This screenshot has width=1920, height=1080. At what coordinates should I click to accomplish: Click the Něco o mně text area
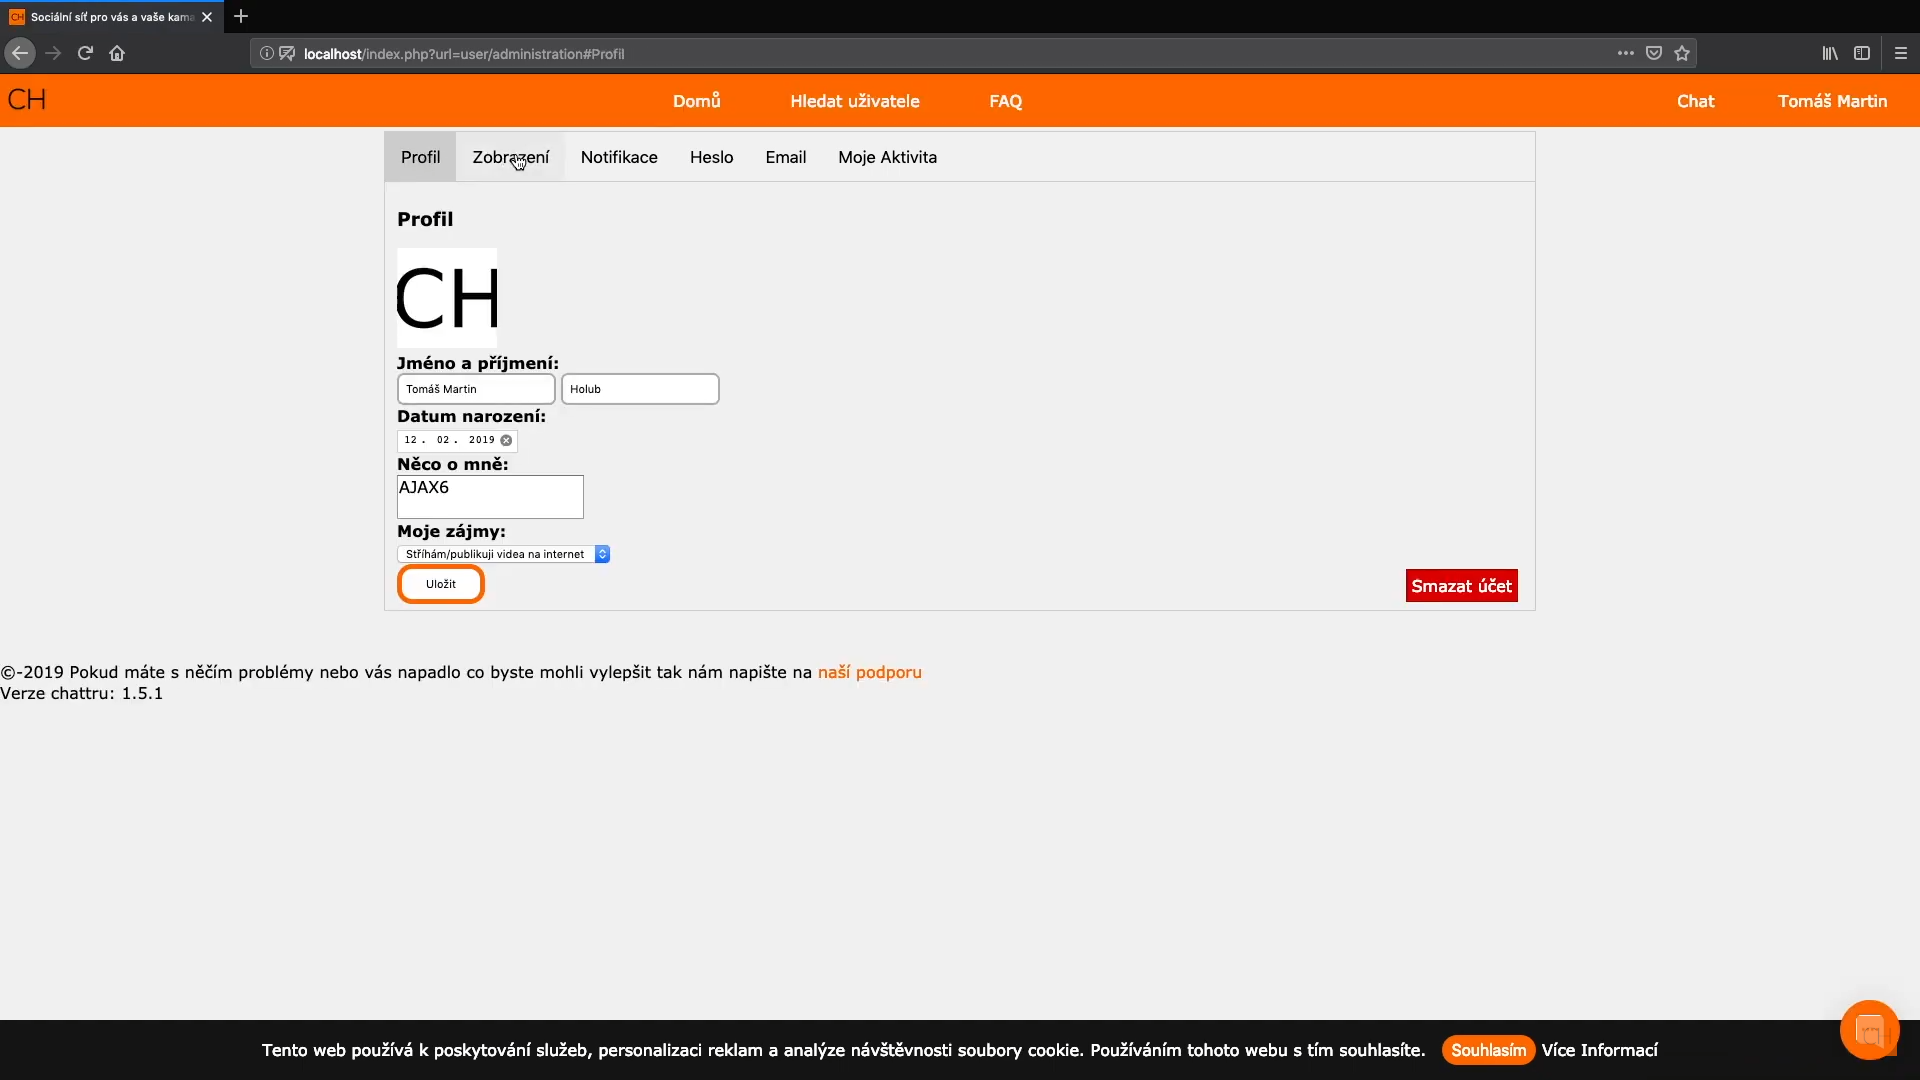click(490, 497)
